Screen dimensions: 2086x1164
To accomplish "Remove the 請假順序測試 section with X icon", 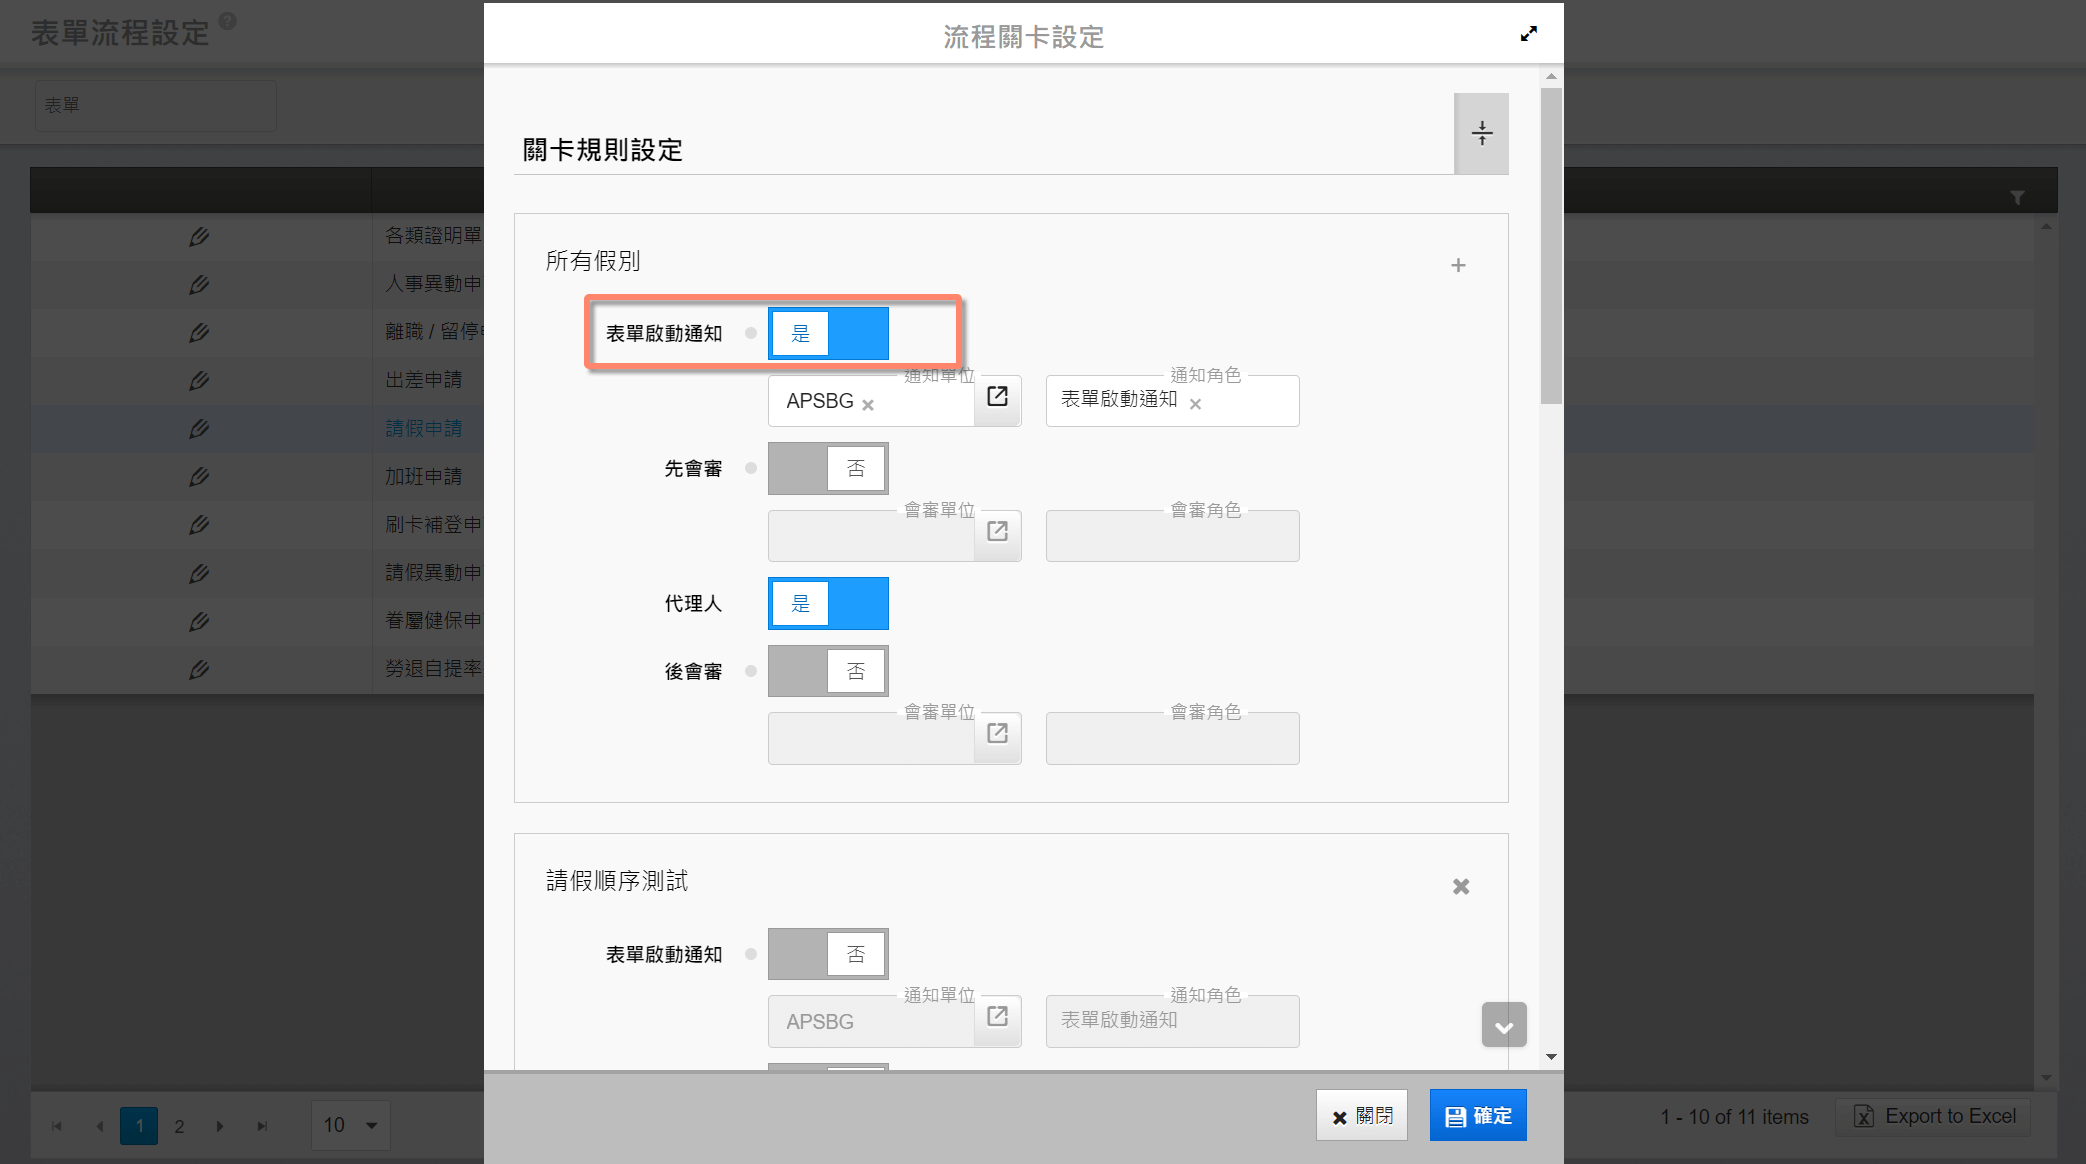I will 1460,886.
